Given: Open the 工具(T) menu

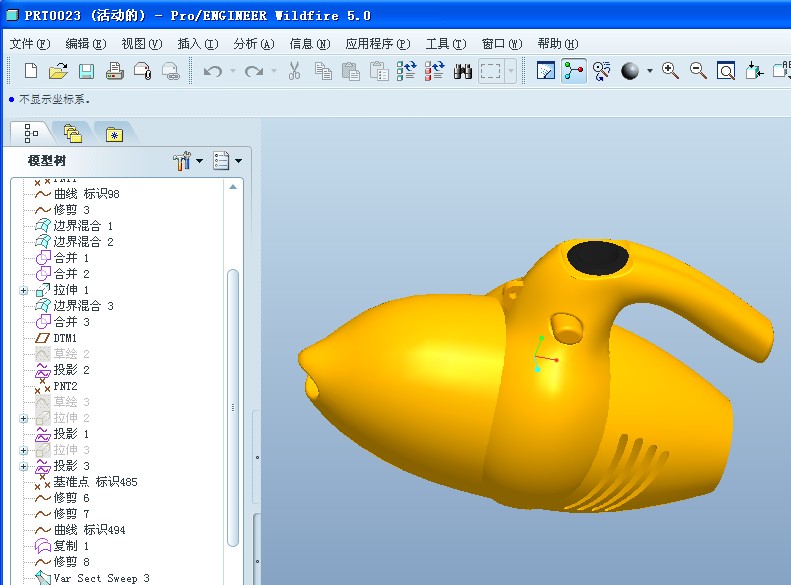Looking at the screenshot, I should tap(446, 44).
